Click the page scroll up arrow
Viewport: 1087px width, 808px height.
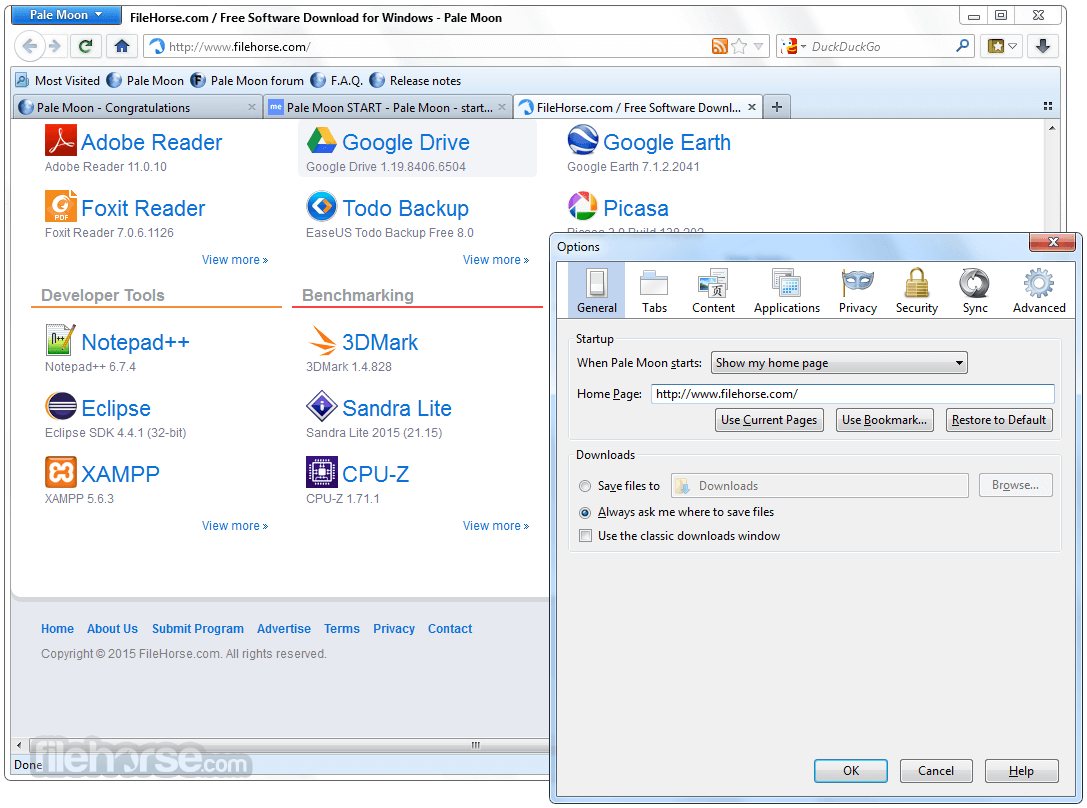1052,128
